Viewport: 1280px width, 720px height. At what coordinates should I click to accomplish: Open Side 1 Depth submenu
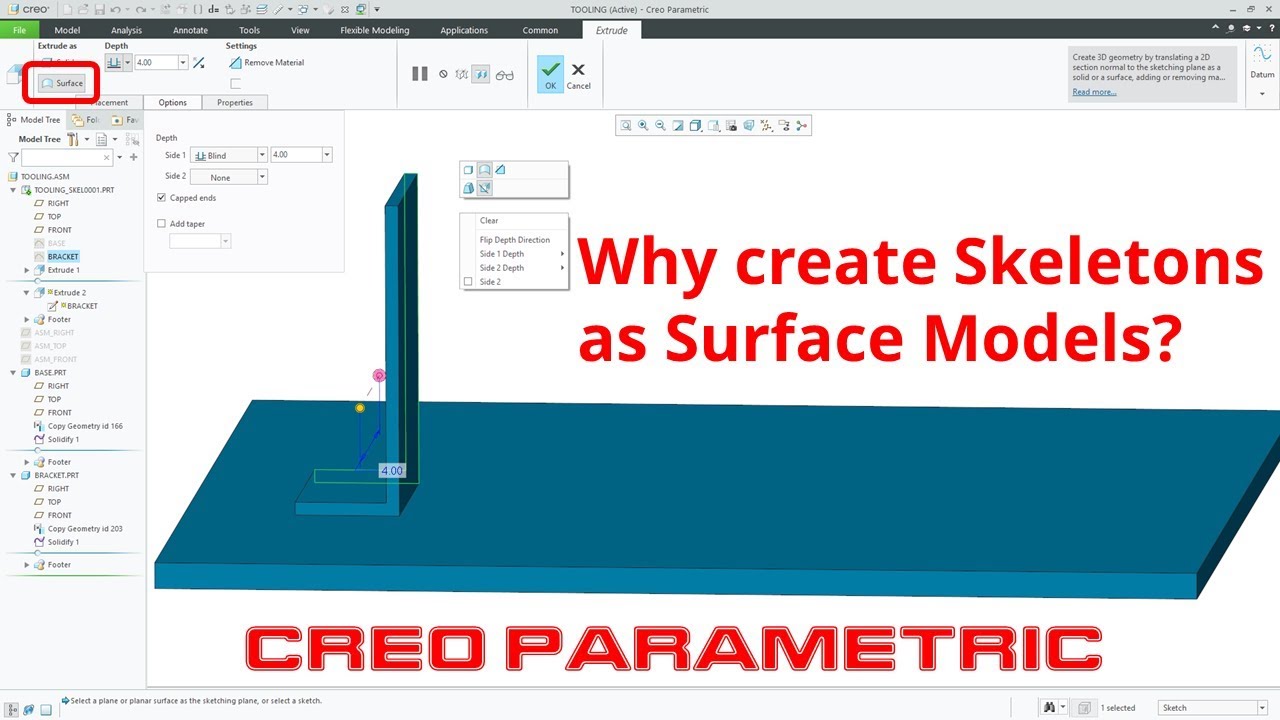pyautogui.click(x=514, y=254)
